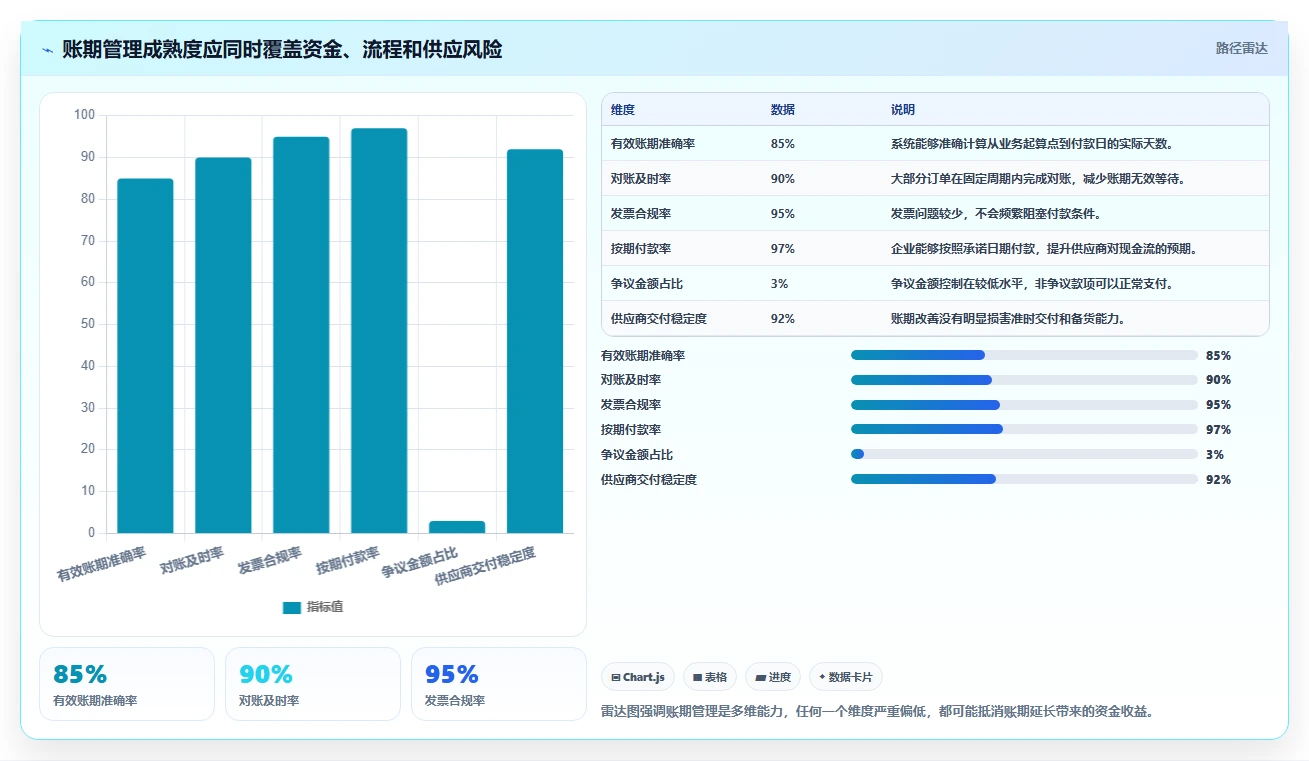
Task: Click the 100 y-axis label
Action: tap(84, 115)
